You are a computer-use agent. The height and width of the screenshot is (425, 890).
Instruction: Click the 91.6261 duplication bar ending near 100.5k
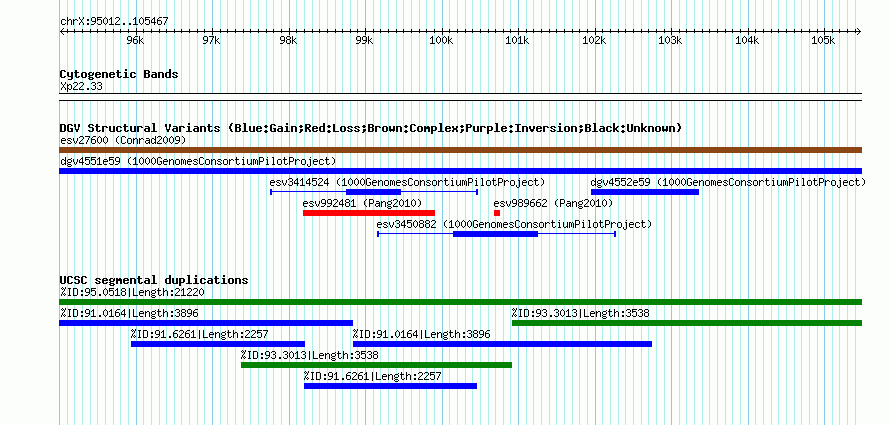pos(391,386)
